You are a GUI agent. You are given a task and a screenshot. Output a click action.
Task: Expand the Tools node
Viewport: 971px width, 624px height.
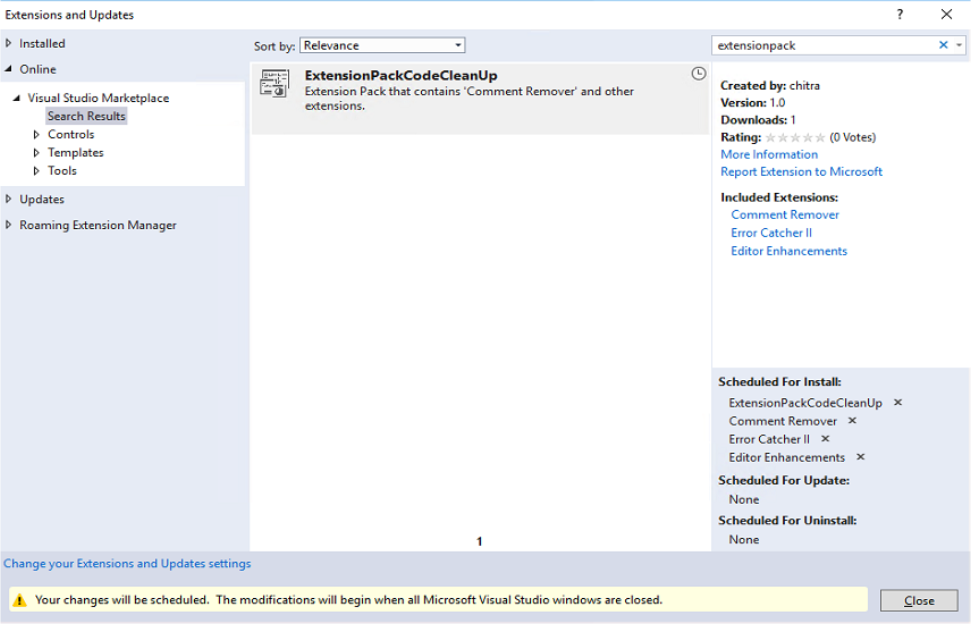(x=37, y=171)
